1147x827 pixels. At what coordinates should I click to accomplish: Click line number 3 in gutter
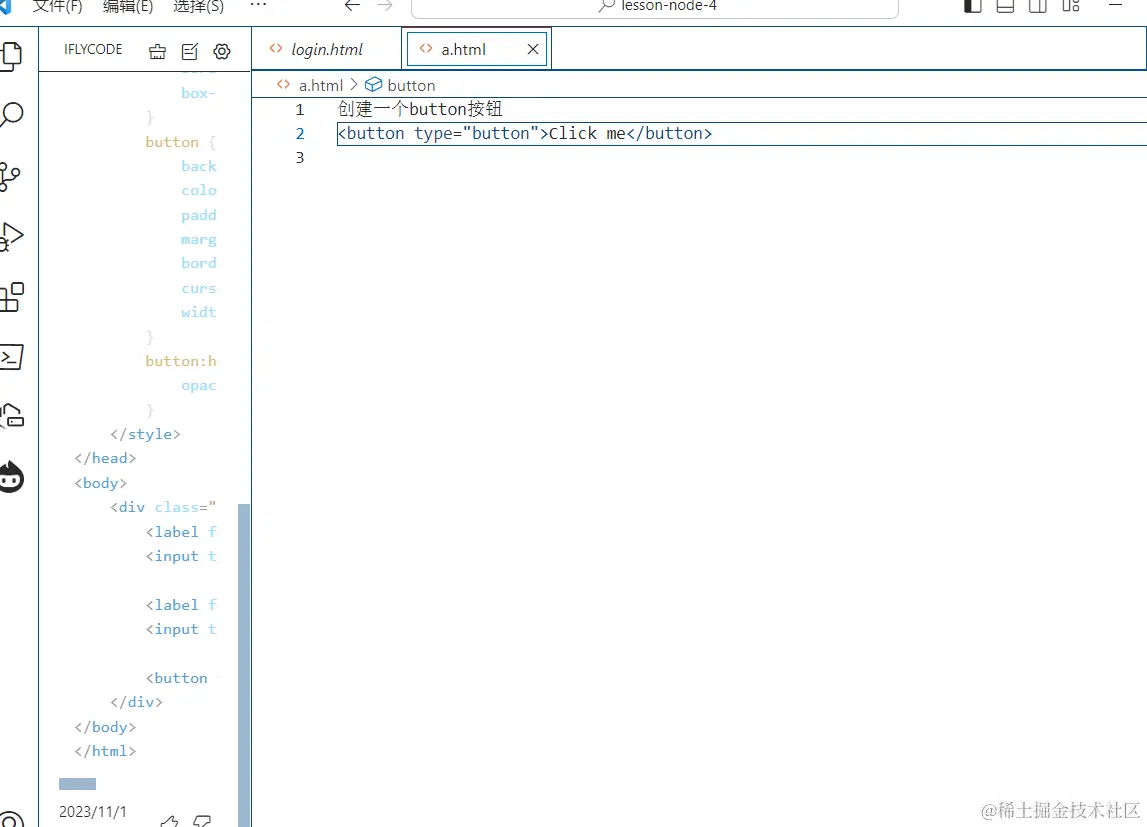tap(300, 157)
